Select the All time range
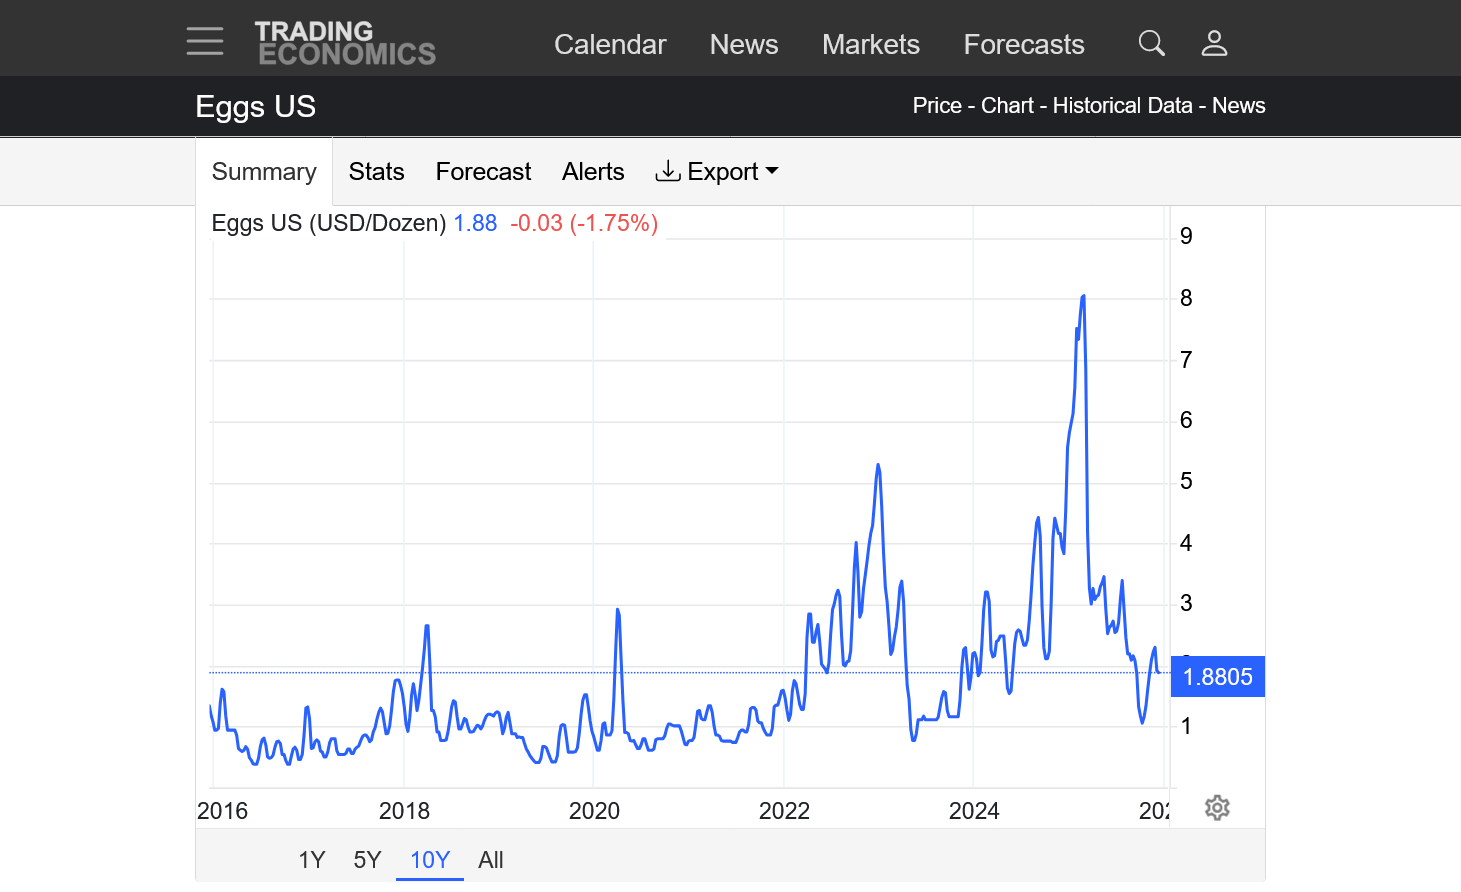The height and width of the screenshot is (892, 1461). pos(491,860)
